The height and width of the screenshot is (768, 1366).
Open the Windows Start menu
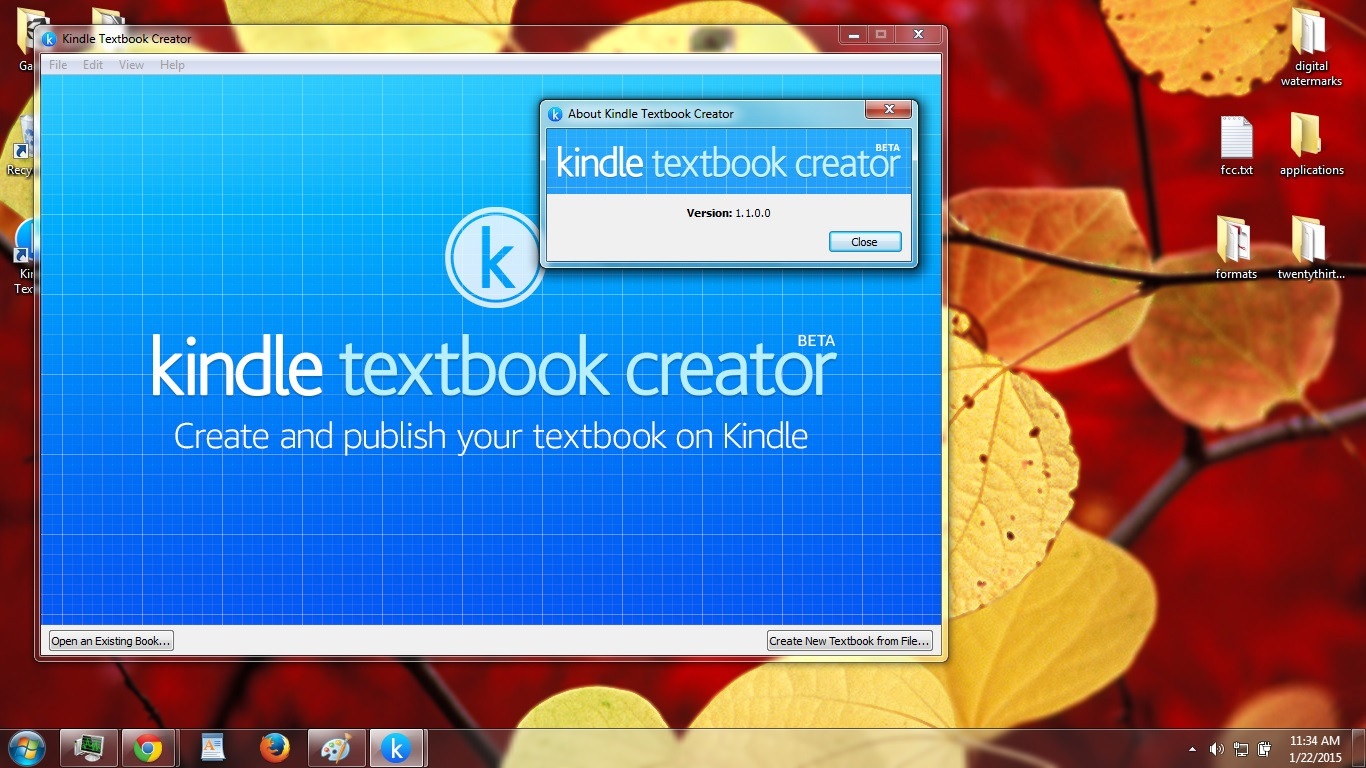point(26,748)
